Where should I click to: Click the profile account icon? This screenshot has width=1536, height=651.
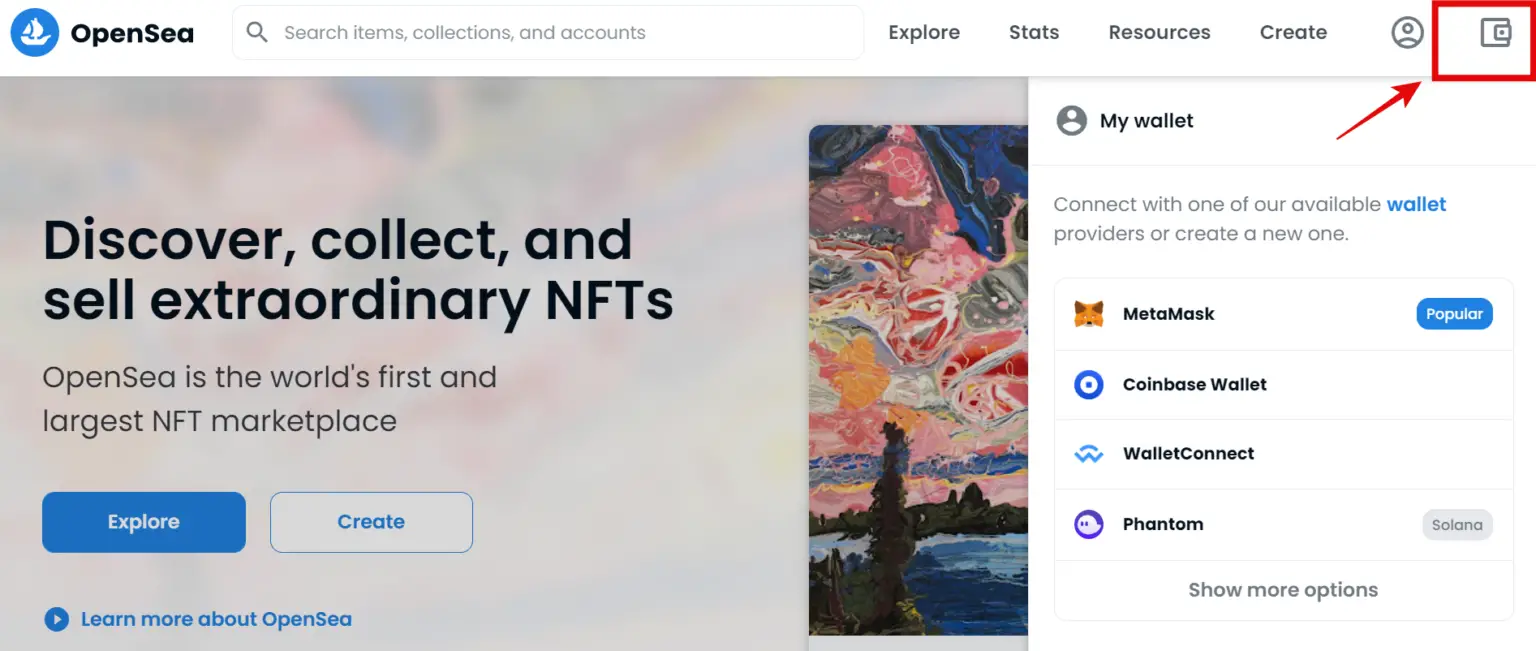(x=1406, y=32)
